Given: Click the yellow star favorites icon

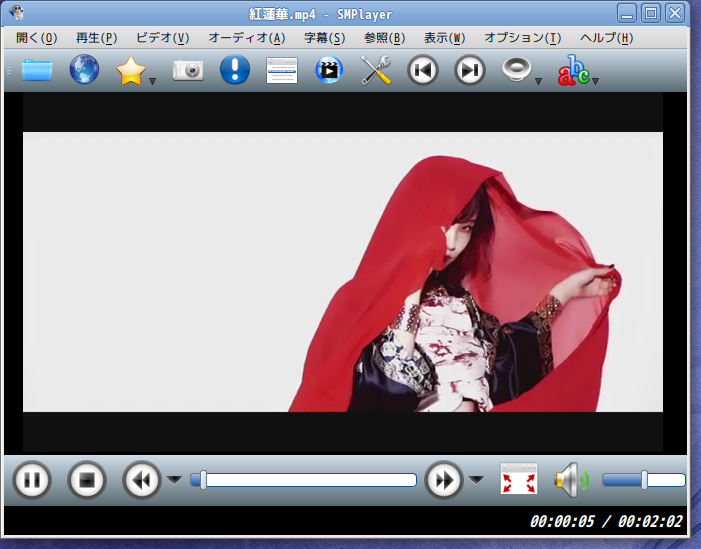Looking at the screenshot, I should [x=131, y=71].
